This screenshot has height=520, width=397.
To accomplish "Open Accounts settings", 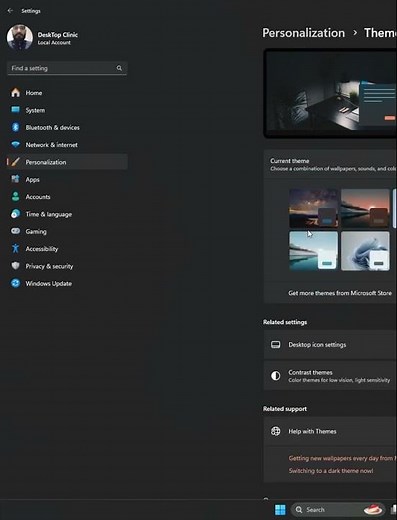I will click(67, 196).
